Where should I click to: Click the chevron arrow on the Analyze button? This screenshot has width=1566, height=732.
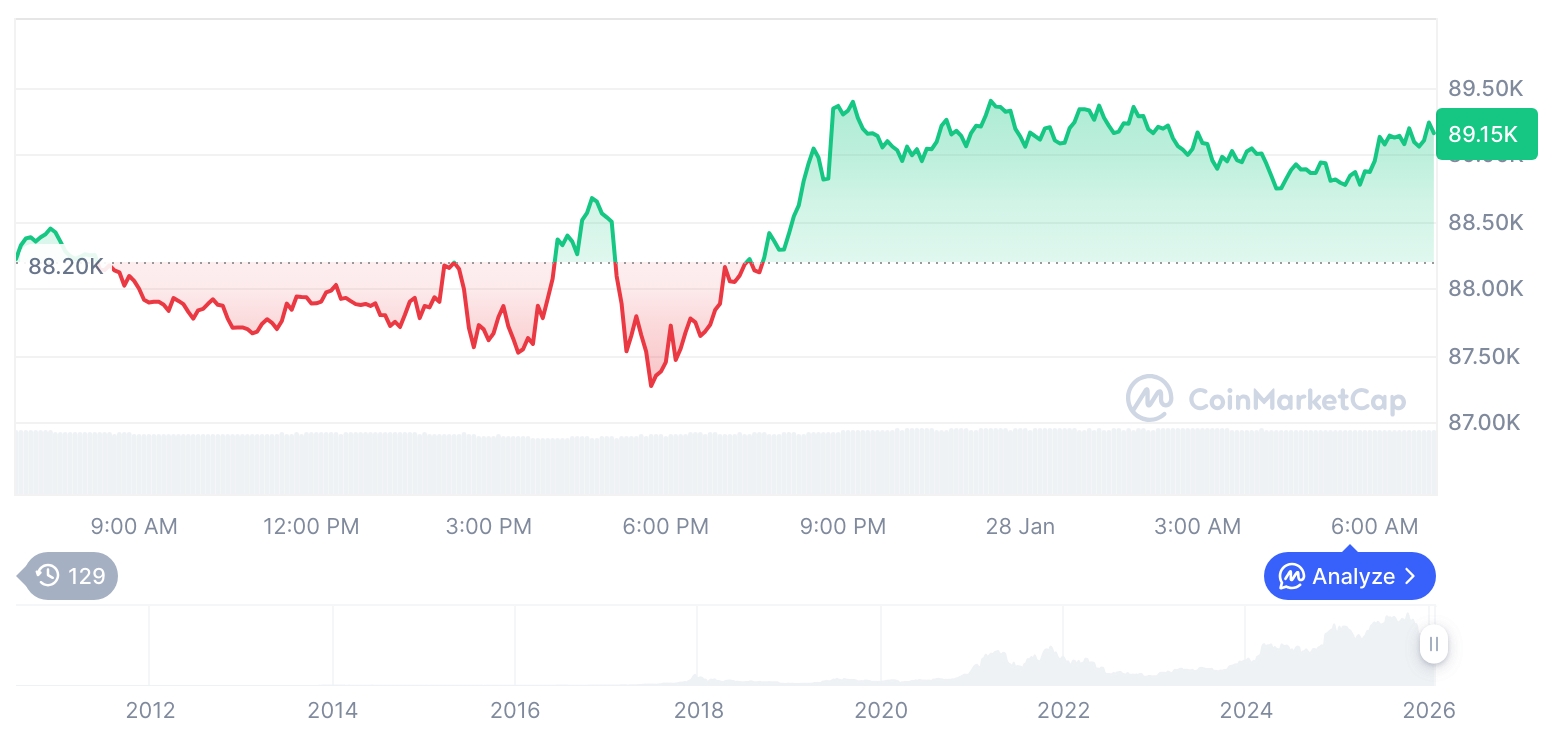pyautogui.click(x=1411, y=576)
